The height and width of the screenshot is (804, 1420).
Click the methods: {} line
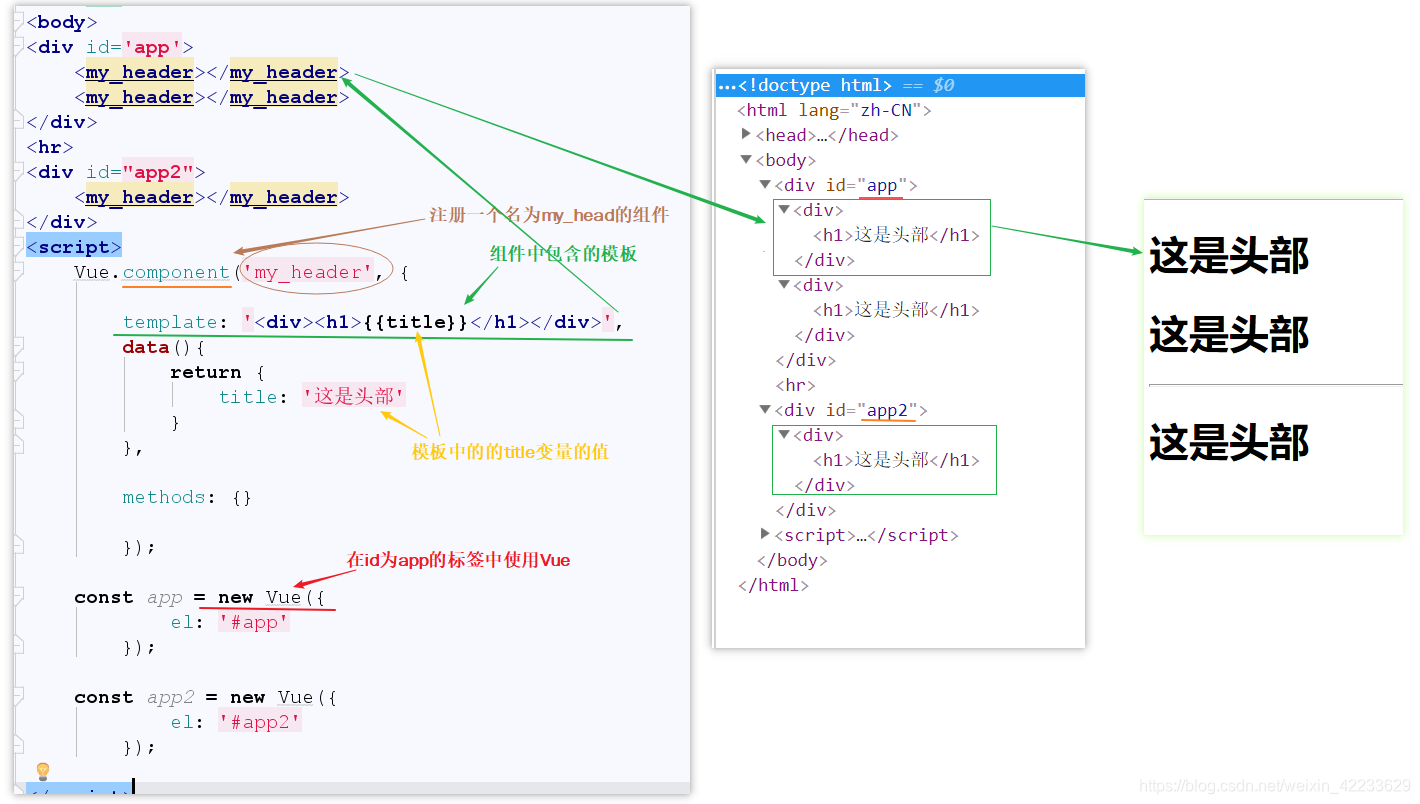(188, 497)
